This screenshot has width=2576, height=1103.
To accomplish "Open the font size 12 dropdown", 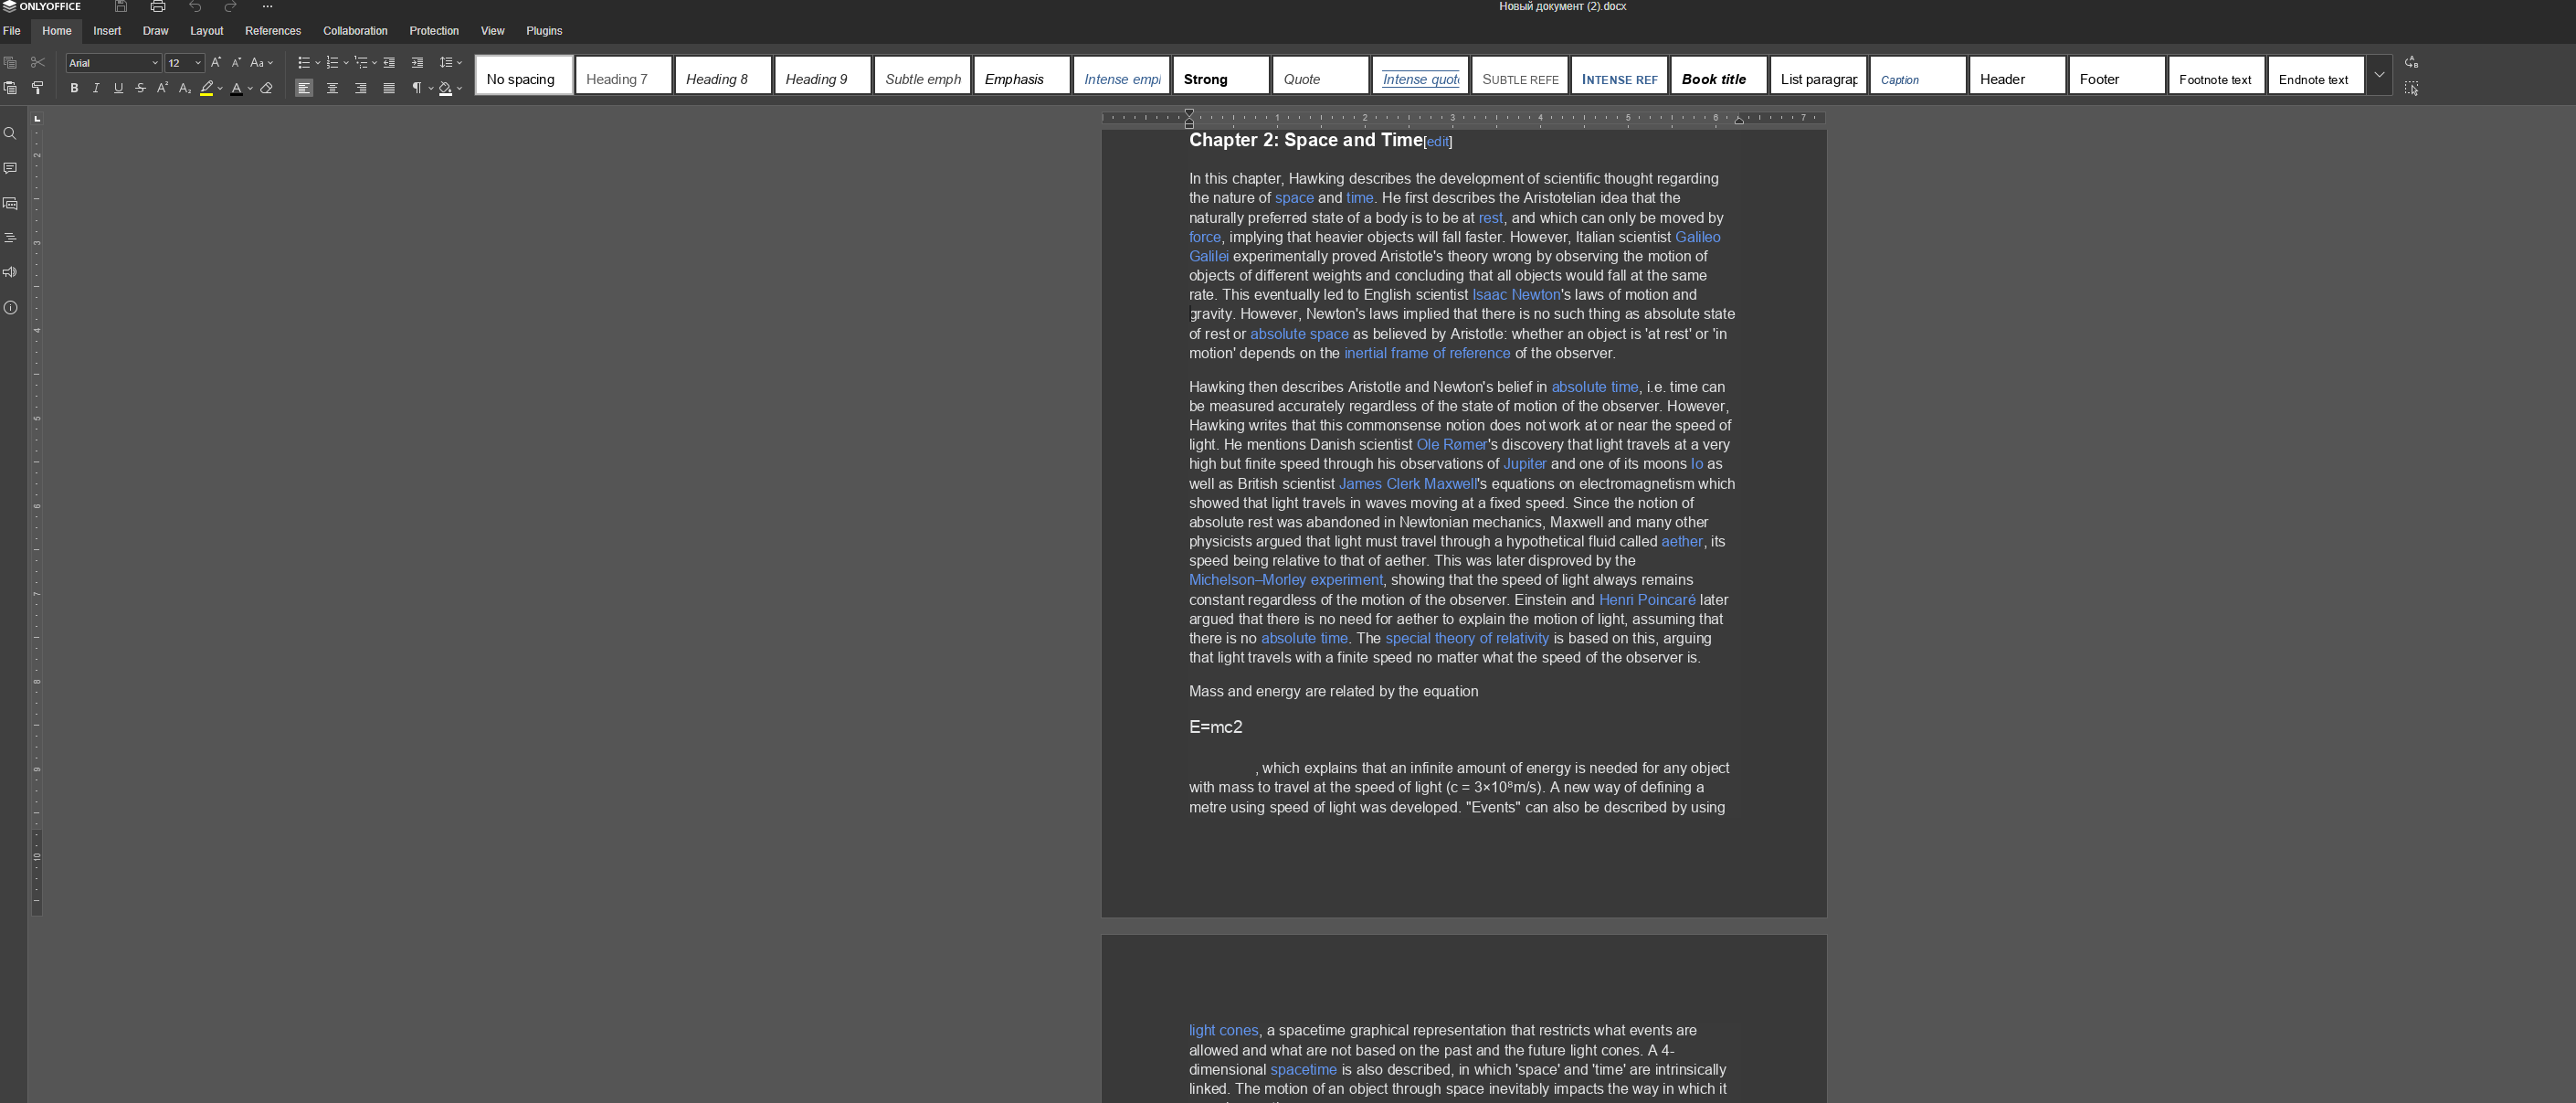I will pos(197,63).
